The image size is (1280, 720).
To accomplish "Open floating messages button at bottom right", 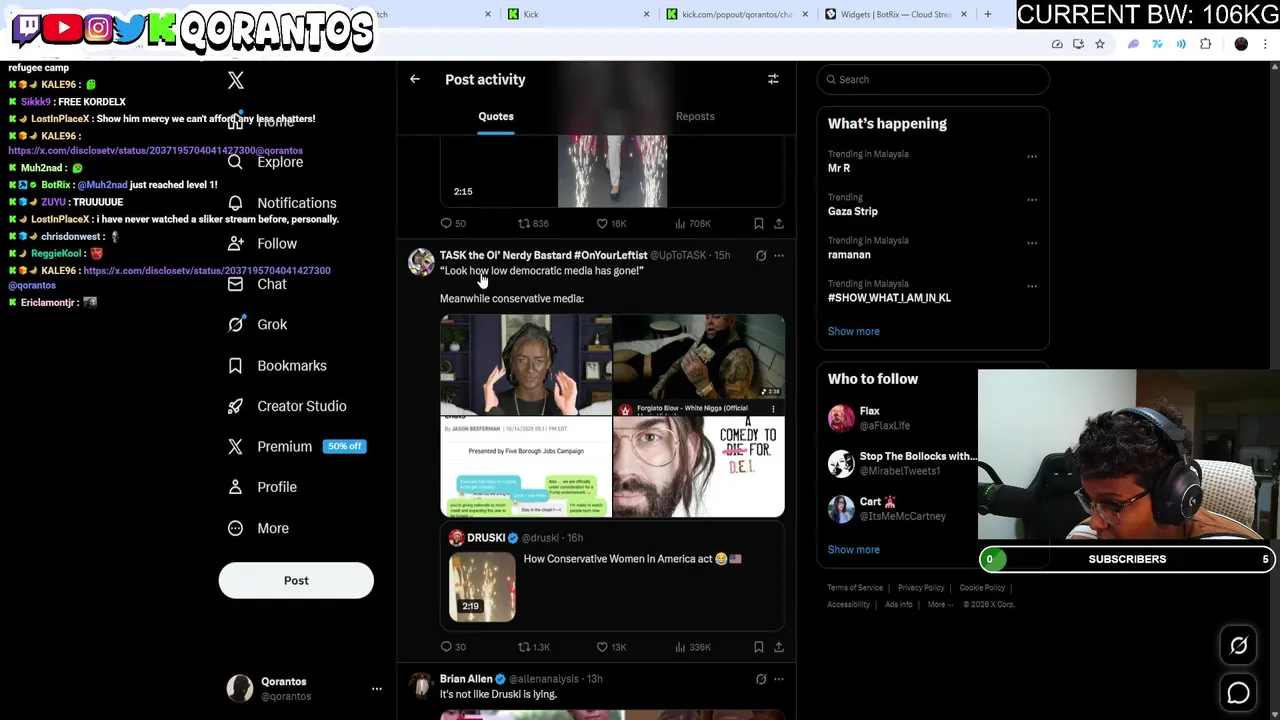I will pos(1238,692).
